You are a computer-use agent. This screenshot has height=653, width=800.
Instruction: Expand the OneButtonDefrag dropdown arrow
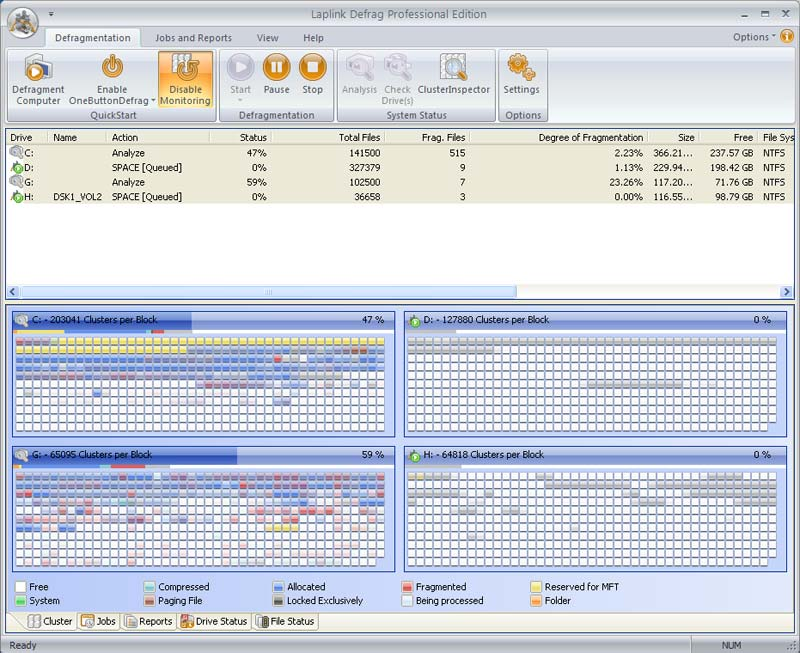click(153, 101)
